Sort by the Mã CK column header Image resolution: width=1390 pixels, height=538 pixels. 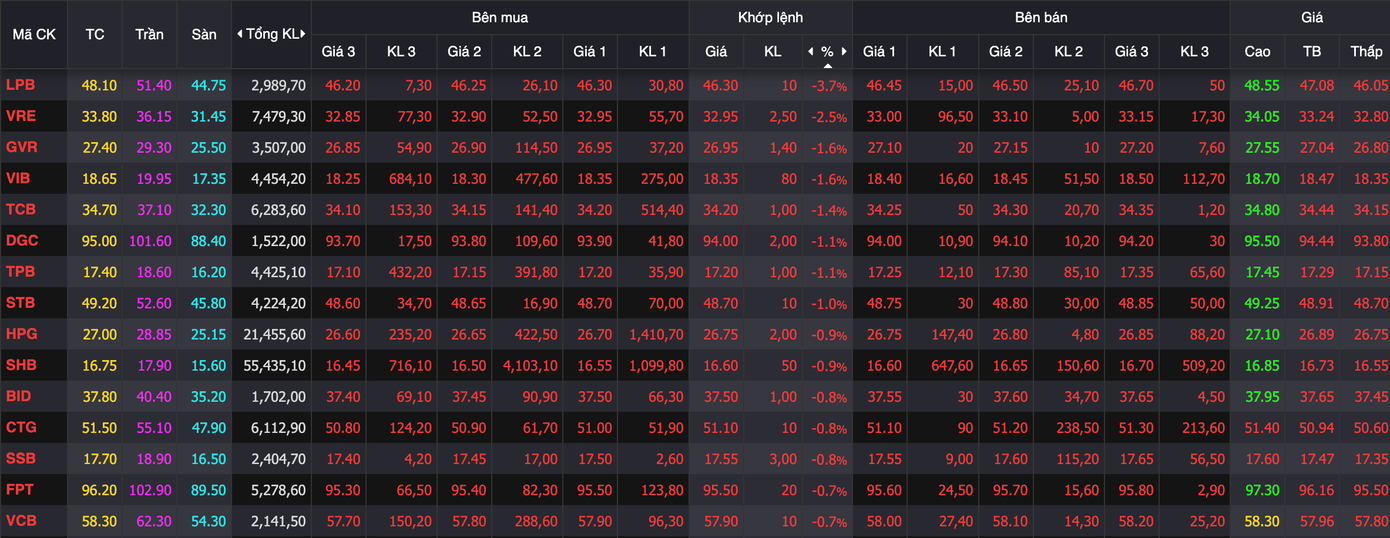click(x=34, y=34)
